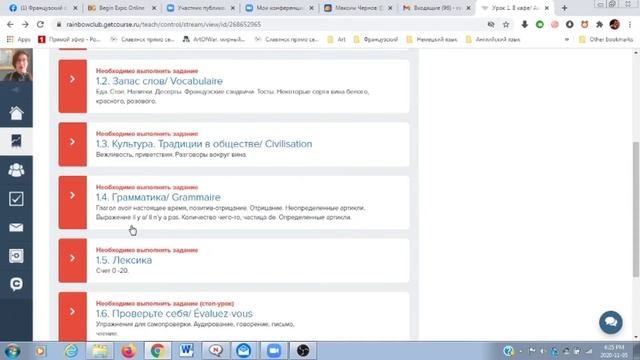Switch to the Максим Чернов tab
The width and height of the screenshot is (640, 360).
click(x=358, y=8)
